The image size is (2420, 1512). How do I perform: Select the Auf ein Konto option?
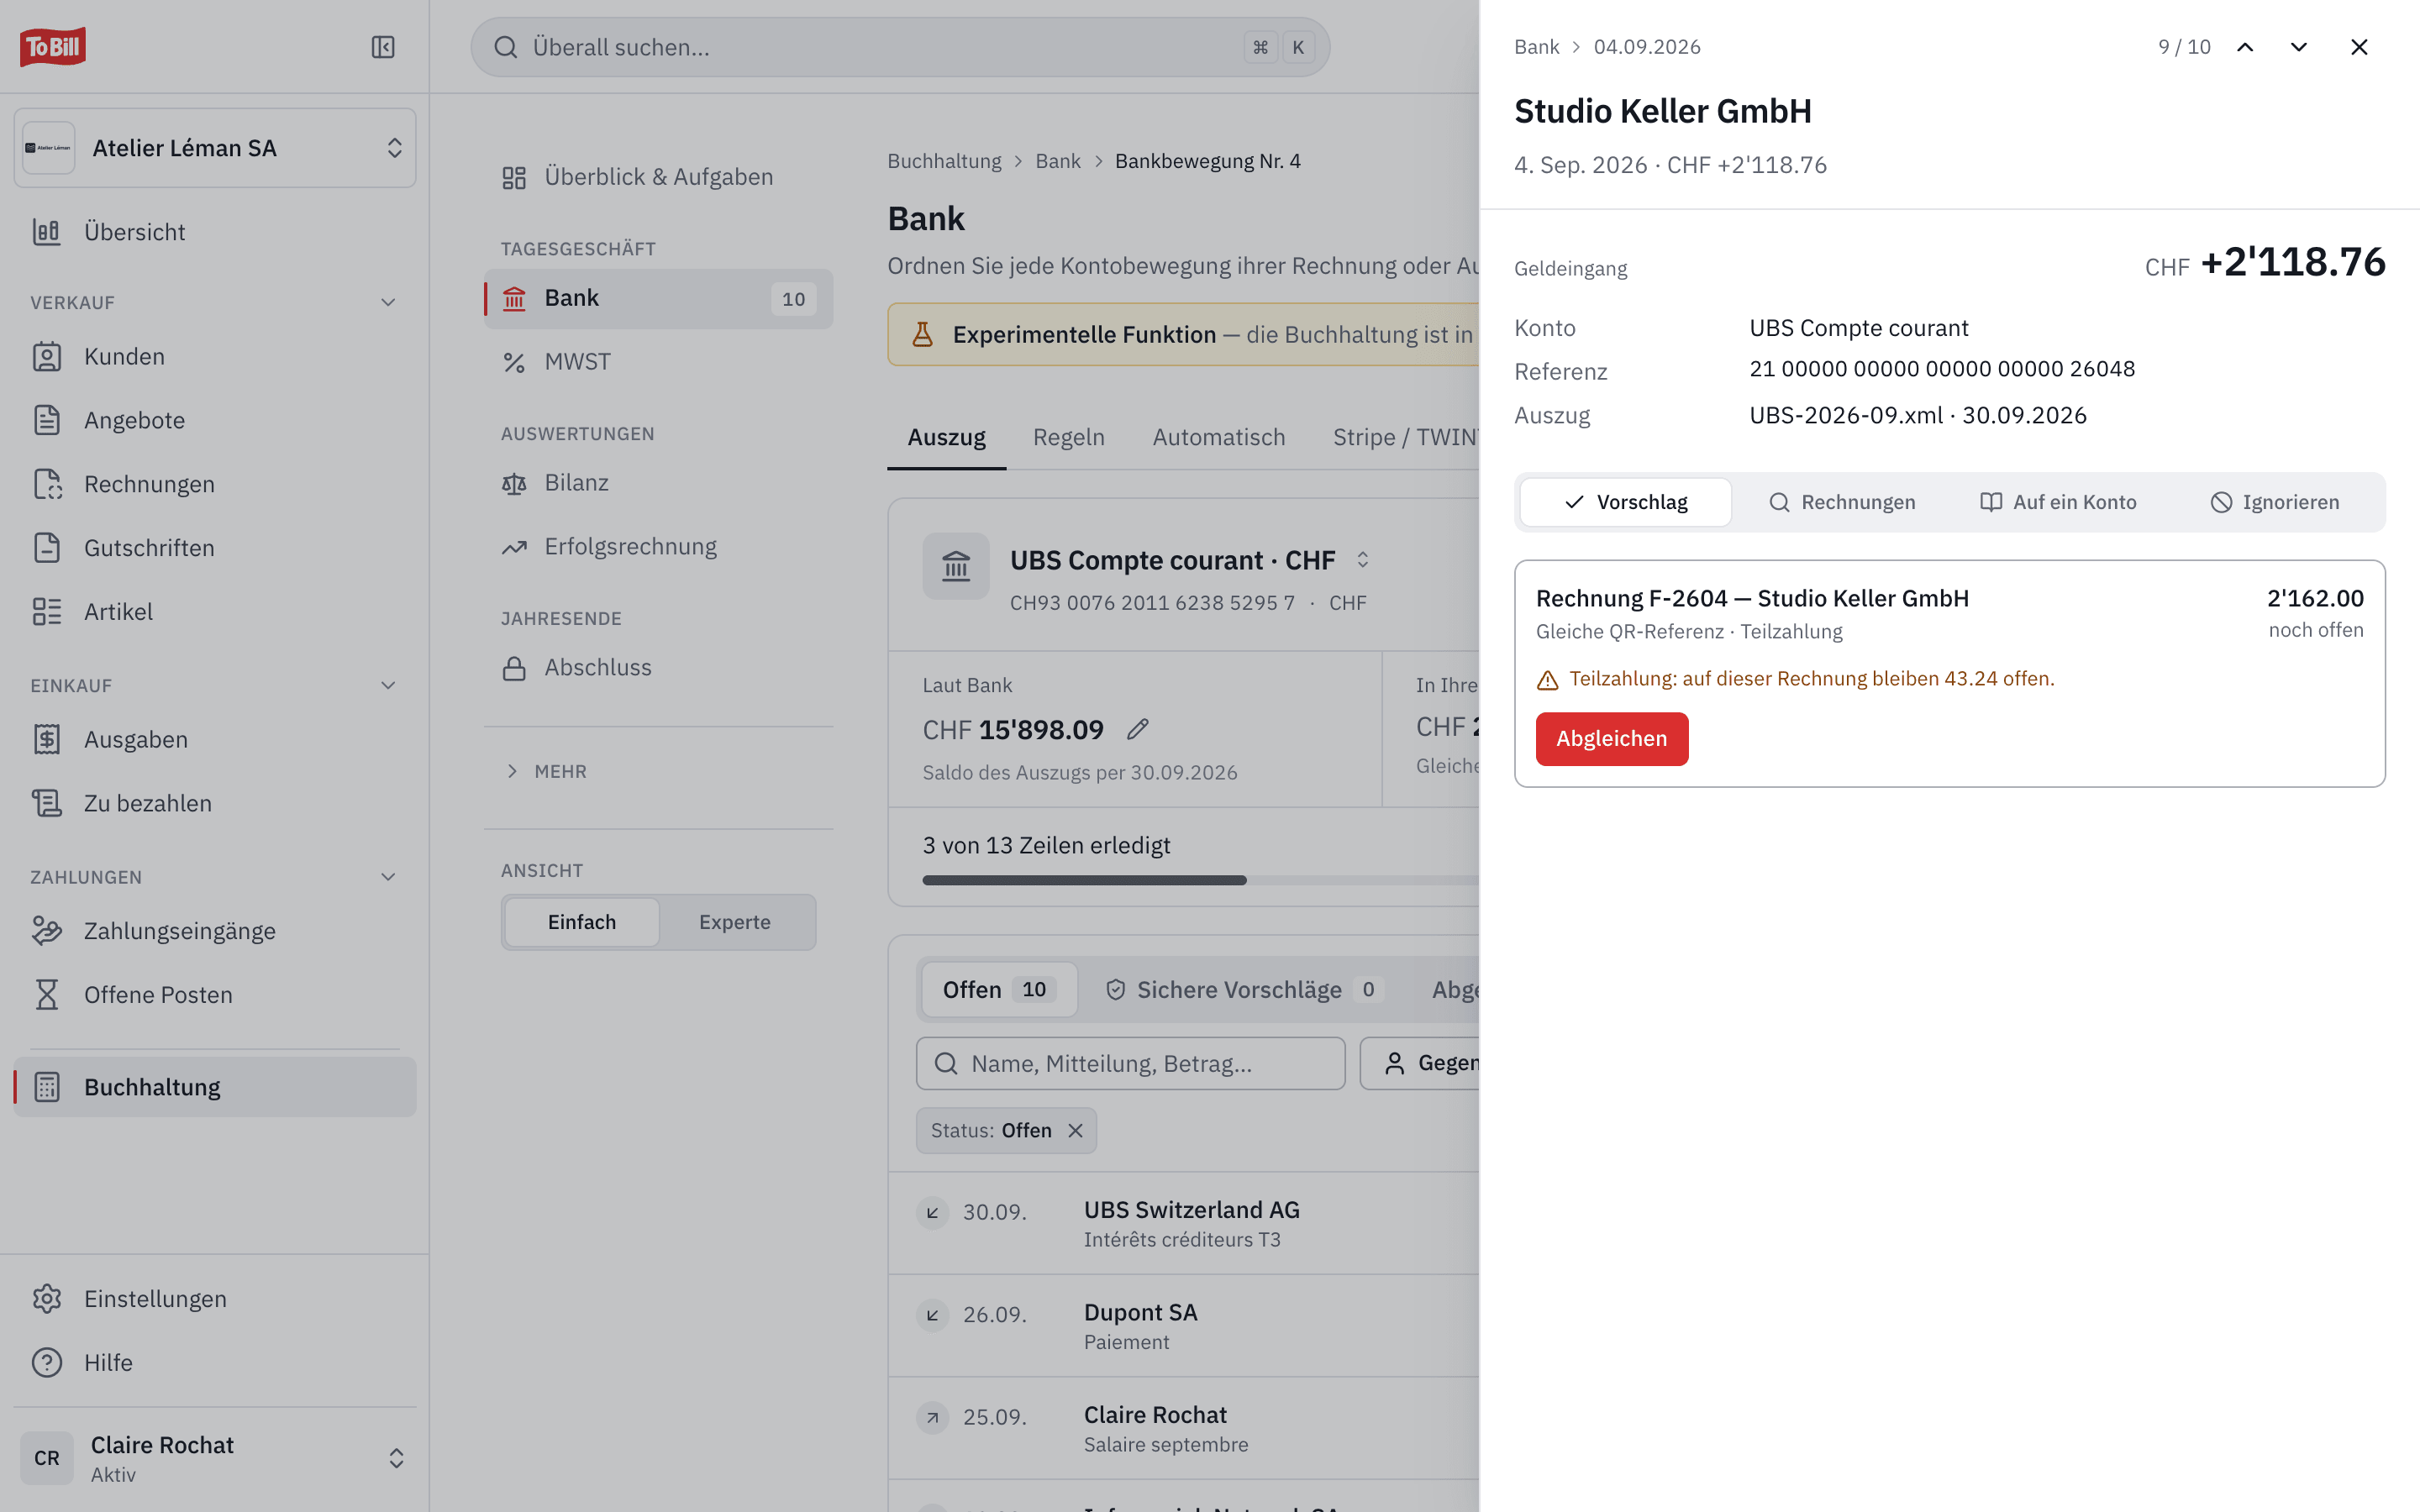[x=2058, y=502]
